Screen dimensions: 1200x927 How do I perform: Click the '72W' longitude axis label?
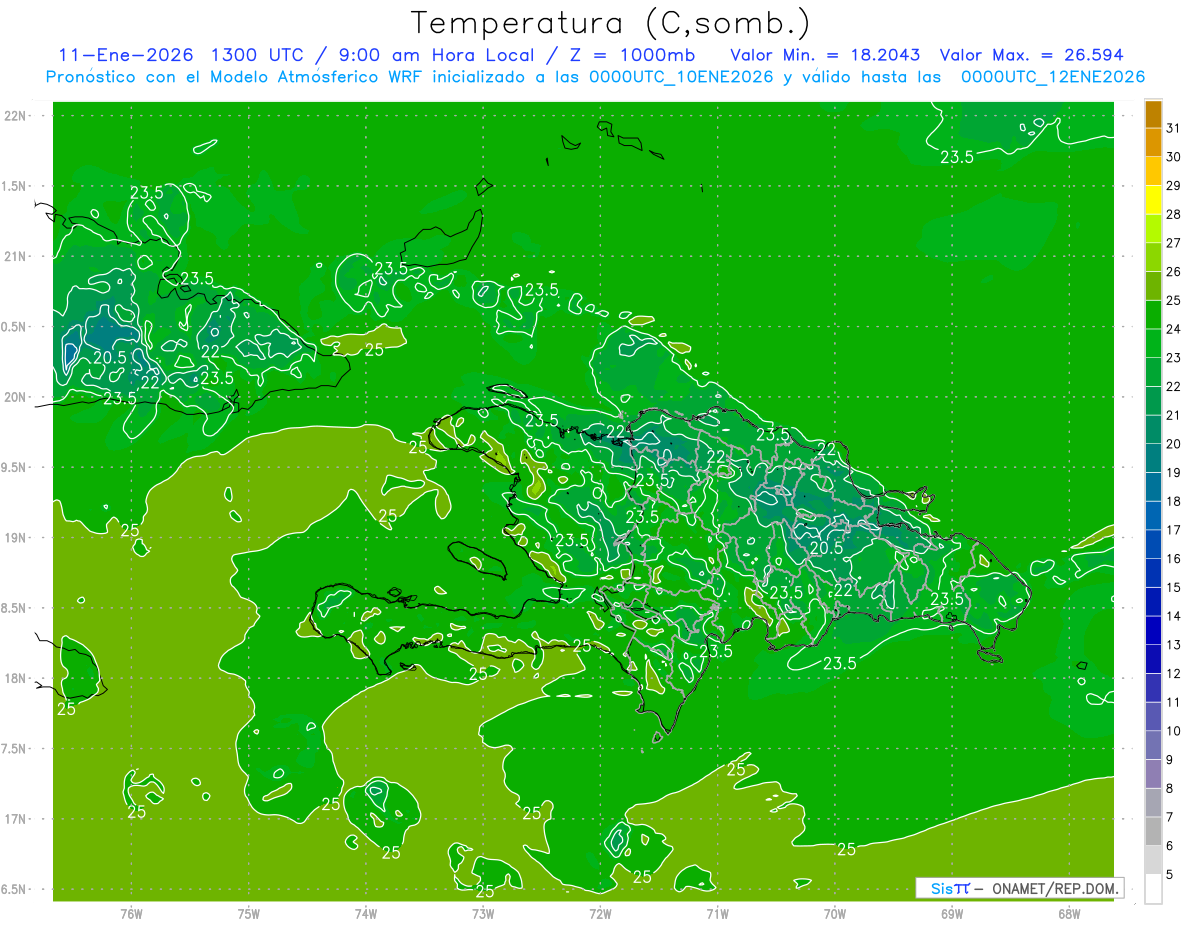600,913
